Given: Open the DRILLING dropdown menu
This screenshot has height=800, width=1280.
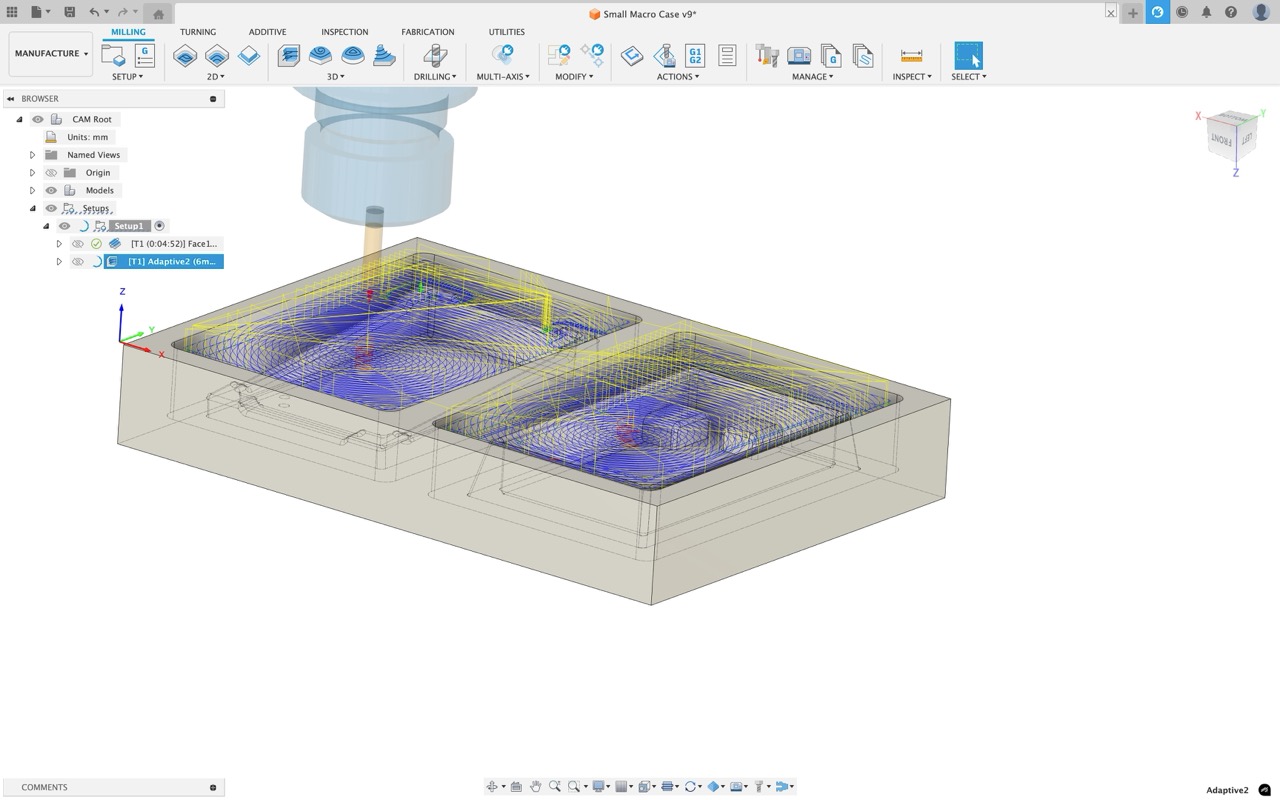Looking at the screenshot, I should click(x=435, y=77).
